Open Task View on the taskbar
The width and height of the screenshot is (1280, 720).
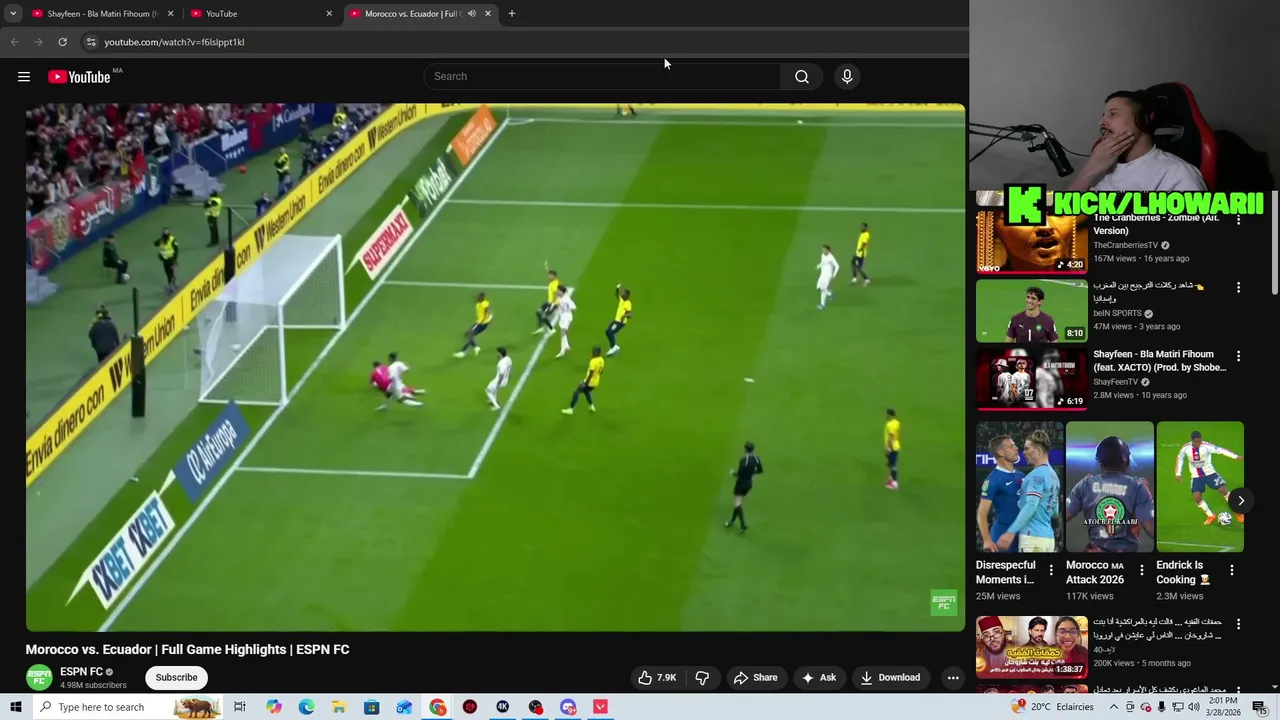click(x=240, y=707)
